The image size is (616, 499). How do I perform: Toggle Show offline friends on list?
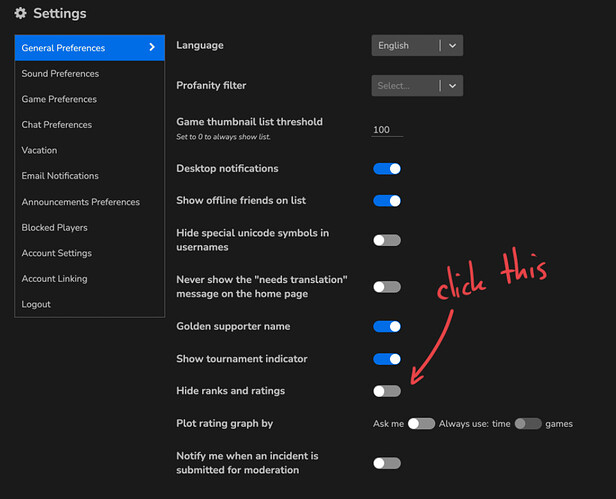click(x=387, y=201)
